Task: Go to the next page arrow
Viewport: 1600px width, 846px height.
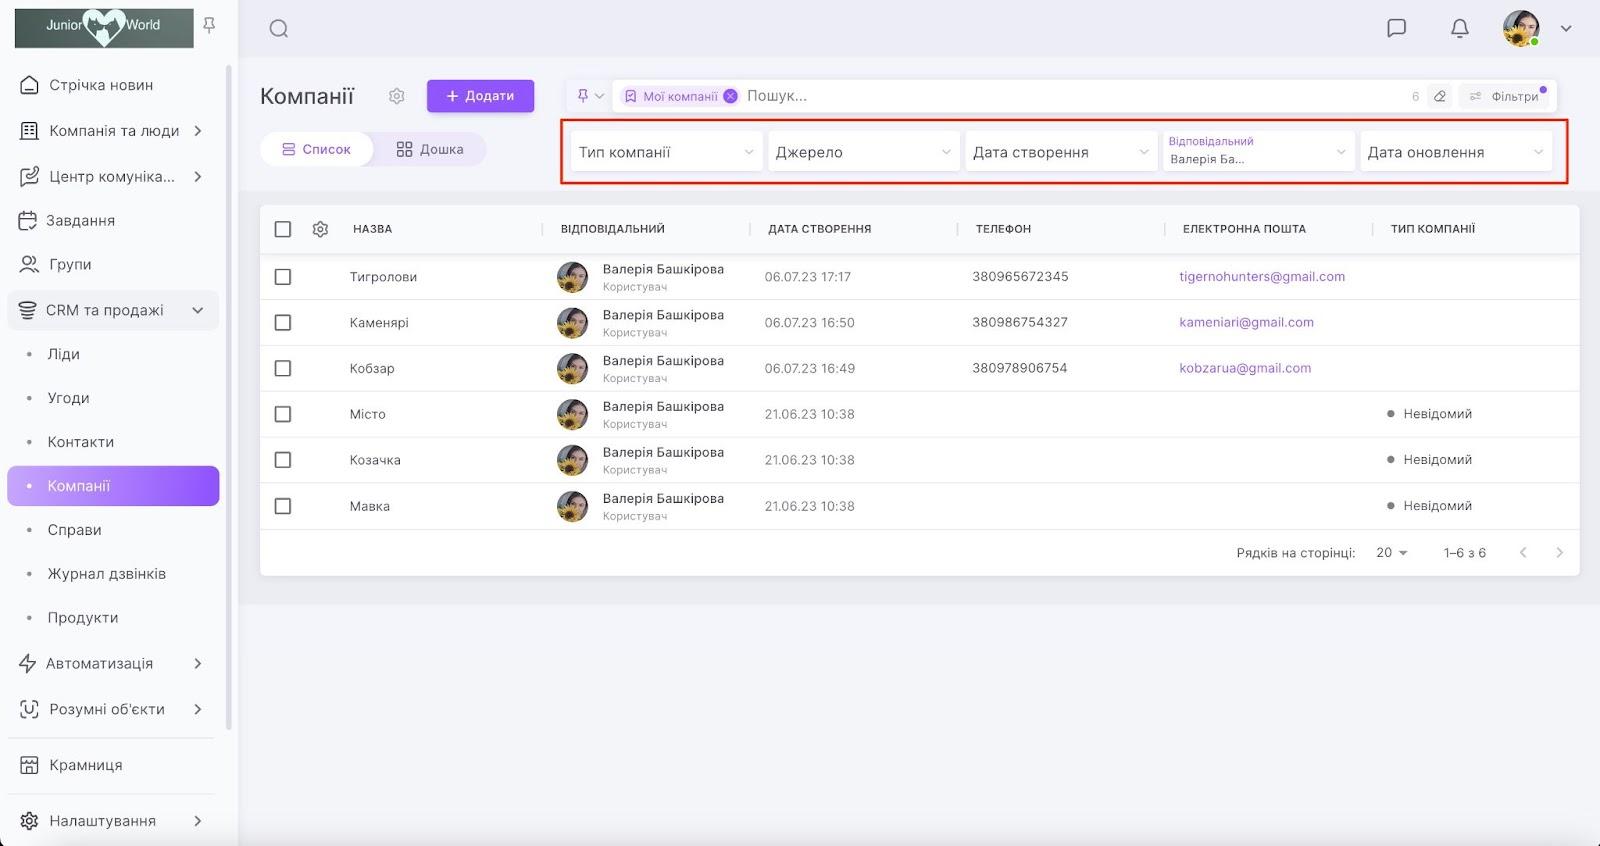Action: pyautogui.click(x=1559, y=553)
